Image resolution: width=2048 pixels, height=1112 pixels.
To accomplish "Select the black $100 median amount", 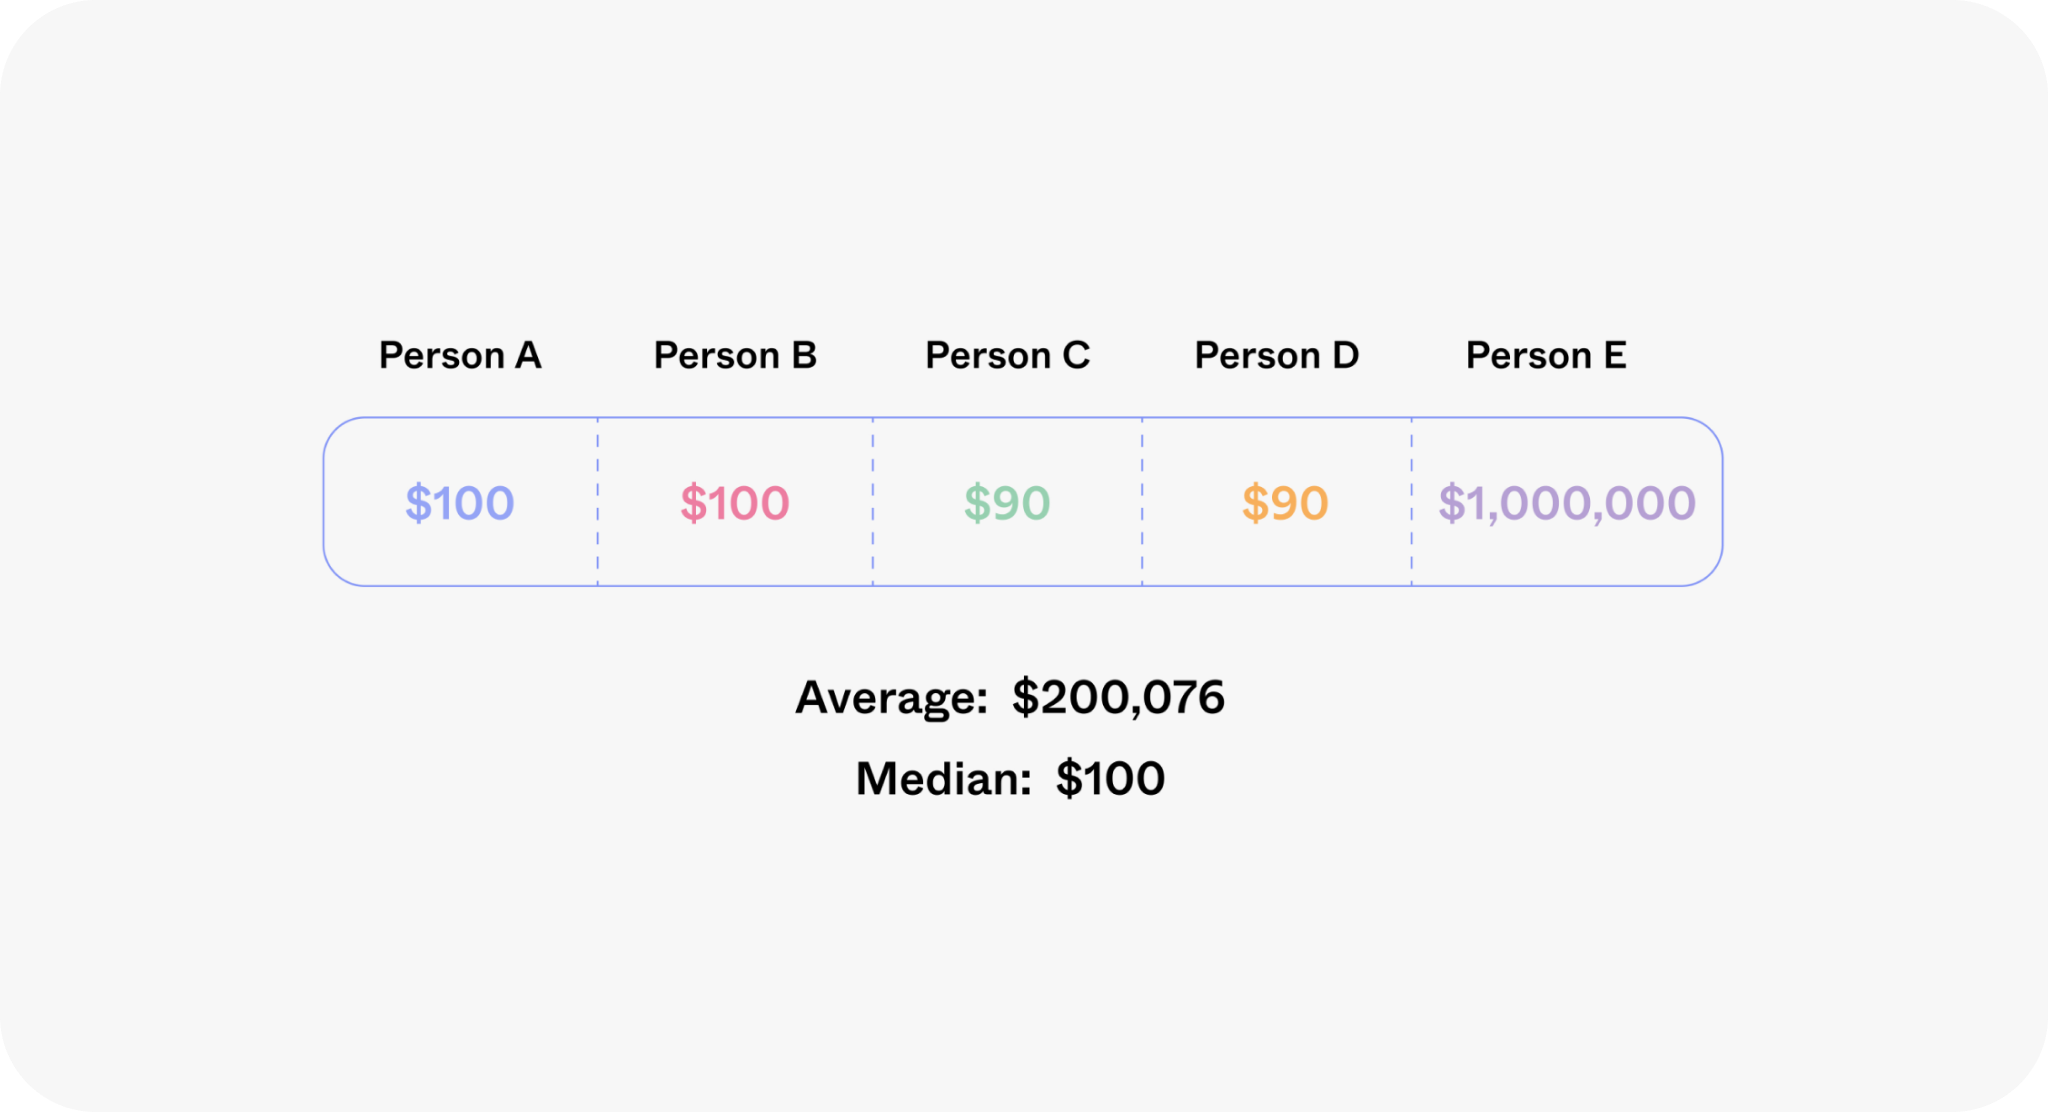I will point(1110,778).
